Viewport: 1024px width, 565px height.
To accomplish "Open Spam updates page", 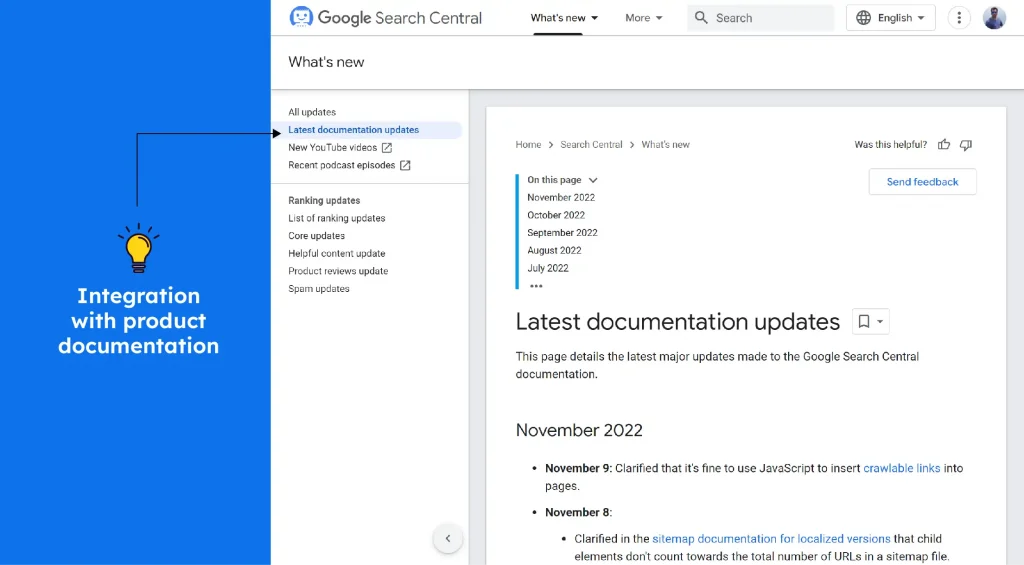I will (319, 289).
